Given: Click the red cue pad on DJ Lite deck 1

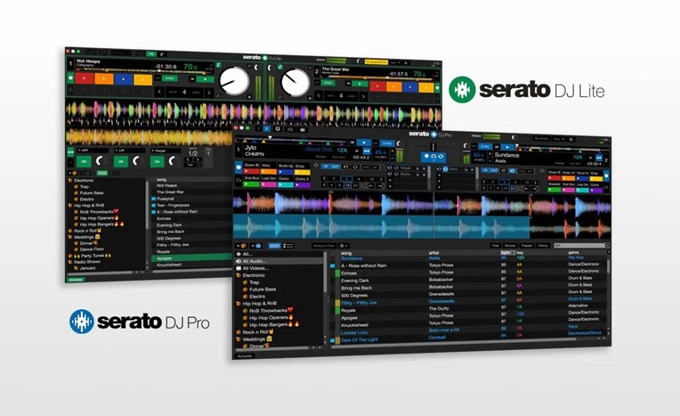Looking at the screenshot, I should [85, 79].
